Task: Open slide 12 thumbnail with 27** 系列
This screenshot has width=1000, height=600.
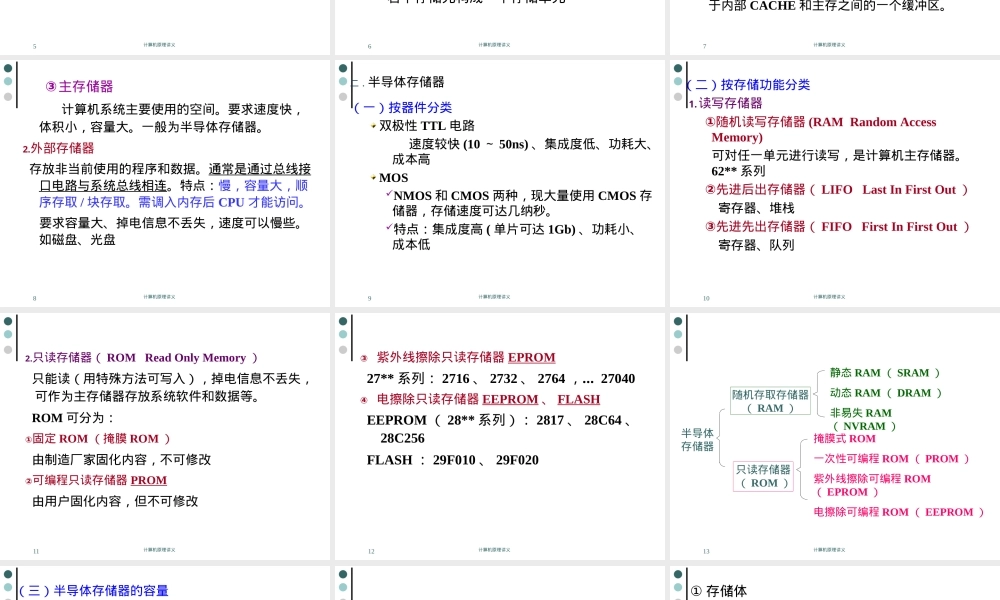Action: [499, 436]
